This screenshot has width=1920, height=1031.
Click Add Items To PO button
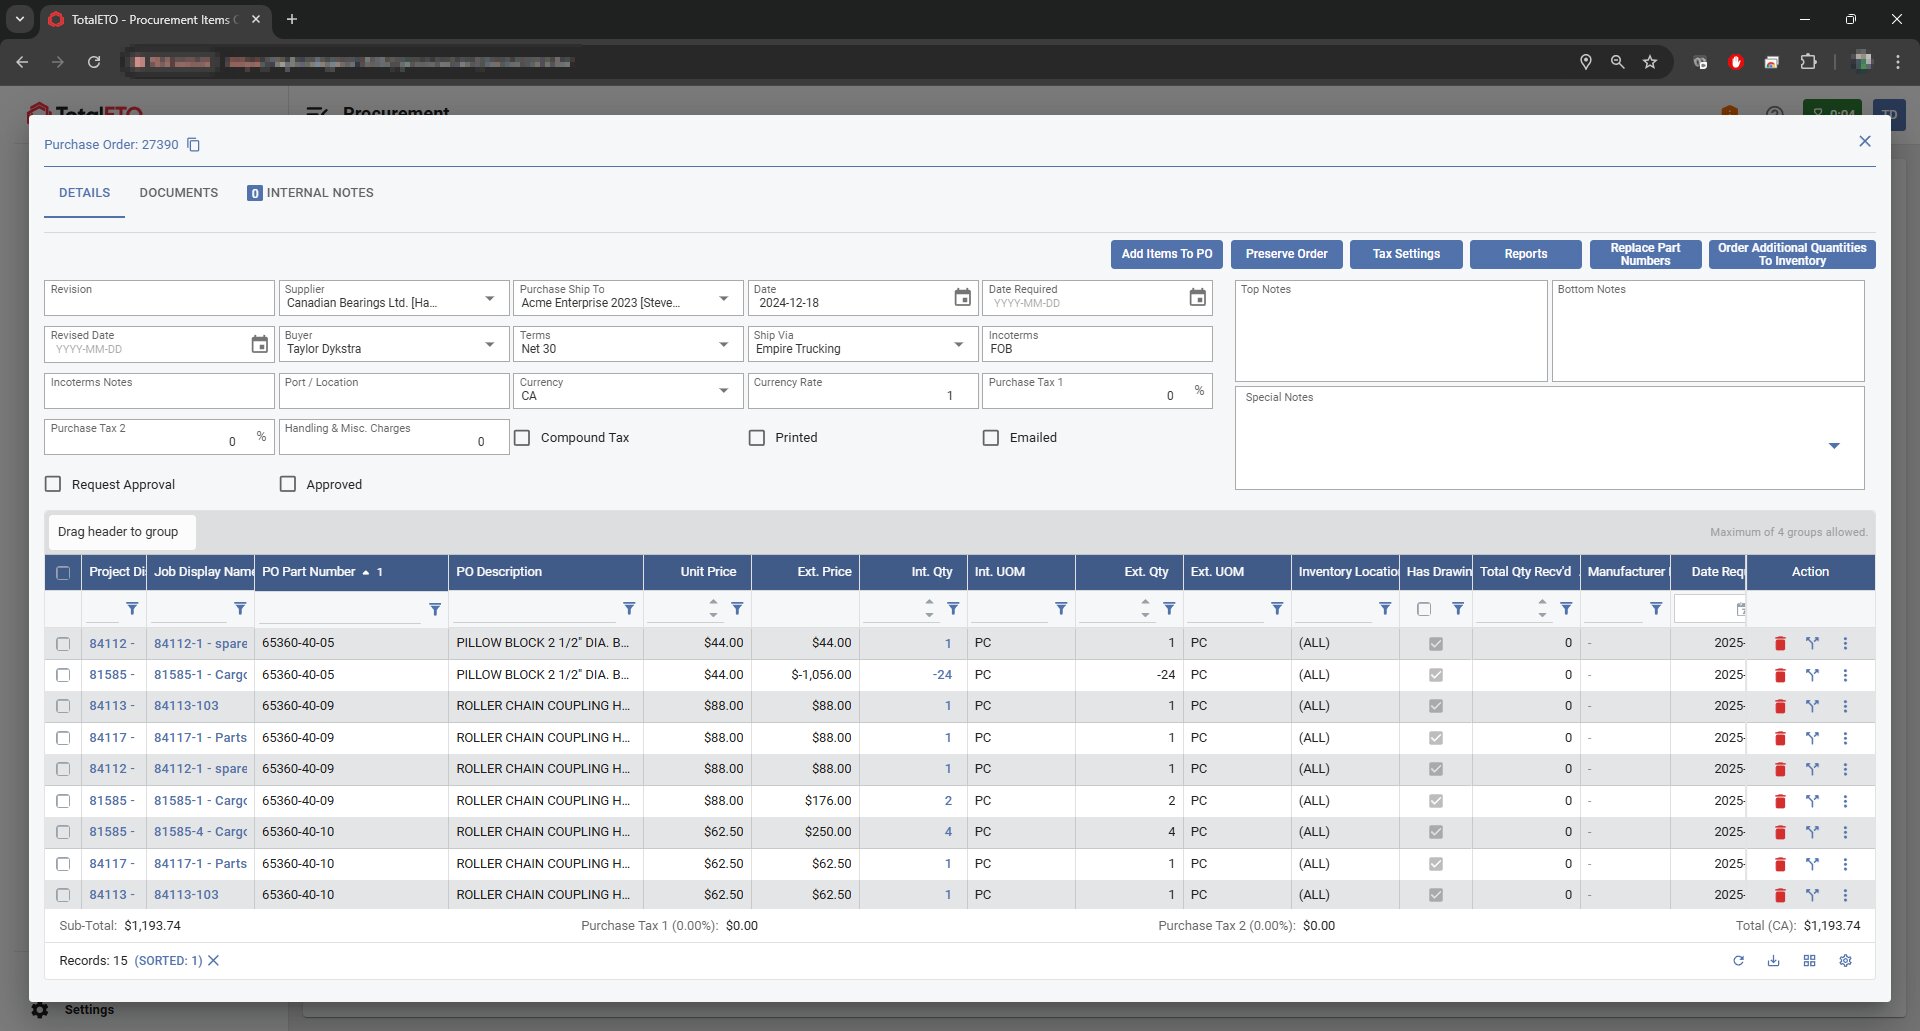pos(1166,254)
